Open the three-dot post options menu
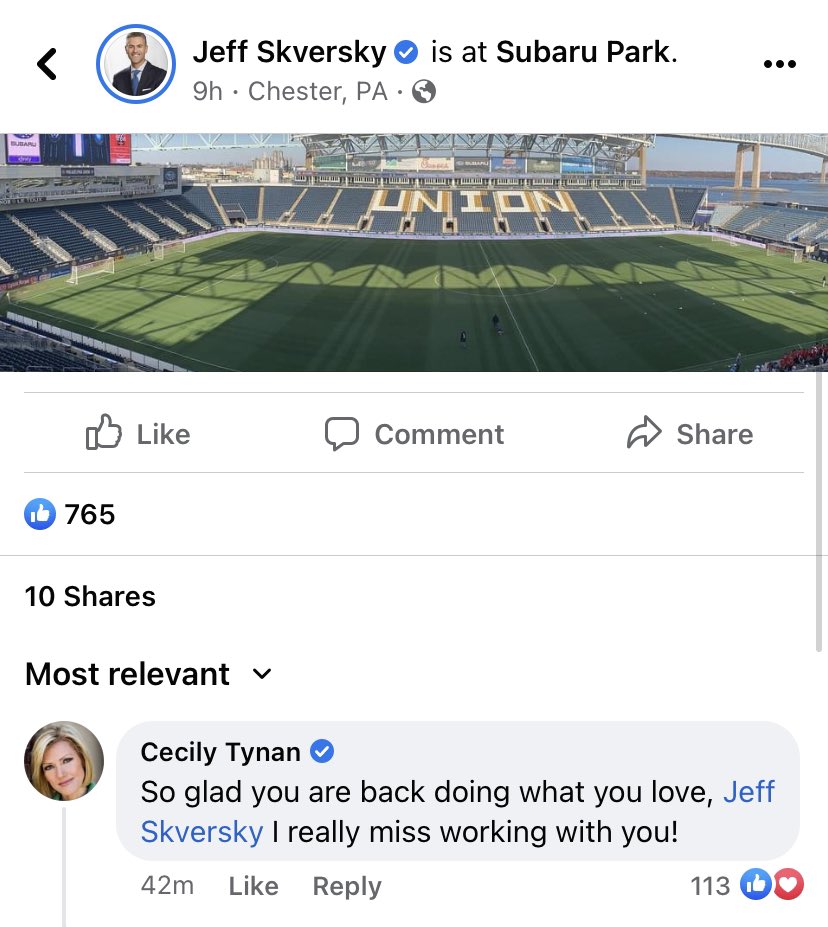The height and width of the screenshot is (927, 828). point(779,64)
